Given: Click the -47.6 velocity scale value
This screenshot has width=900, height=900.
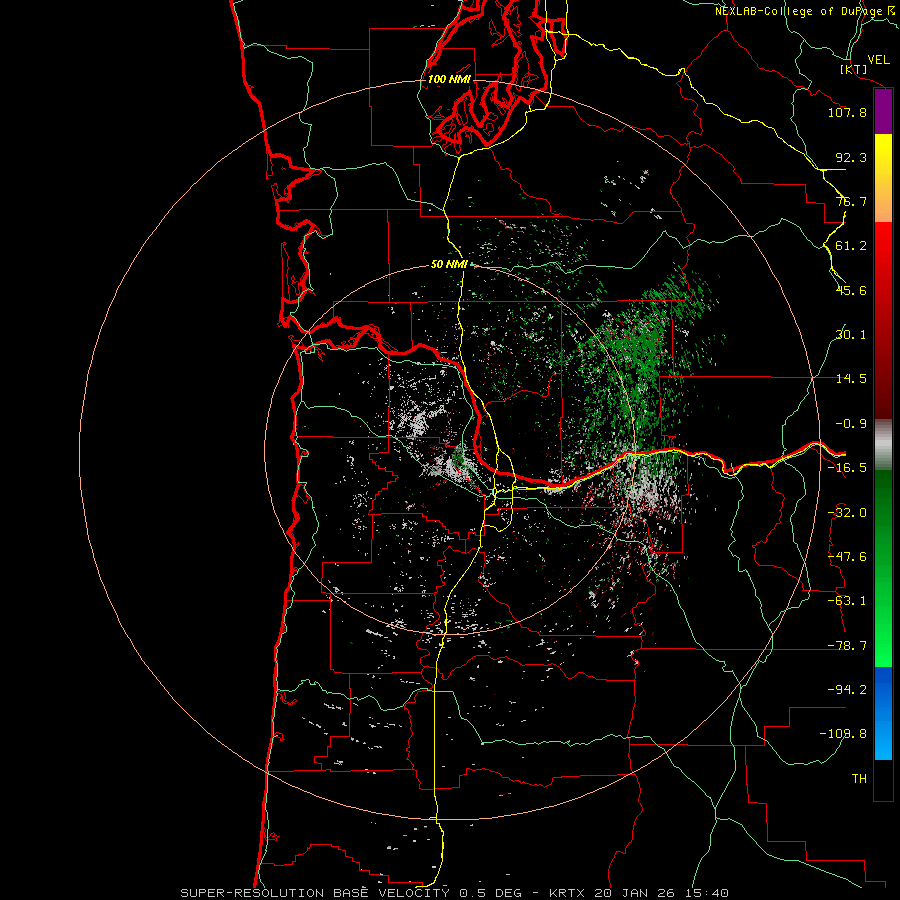Looking at the screenshot, I should click(x=847, y=557).
